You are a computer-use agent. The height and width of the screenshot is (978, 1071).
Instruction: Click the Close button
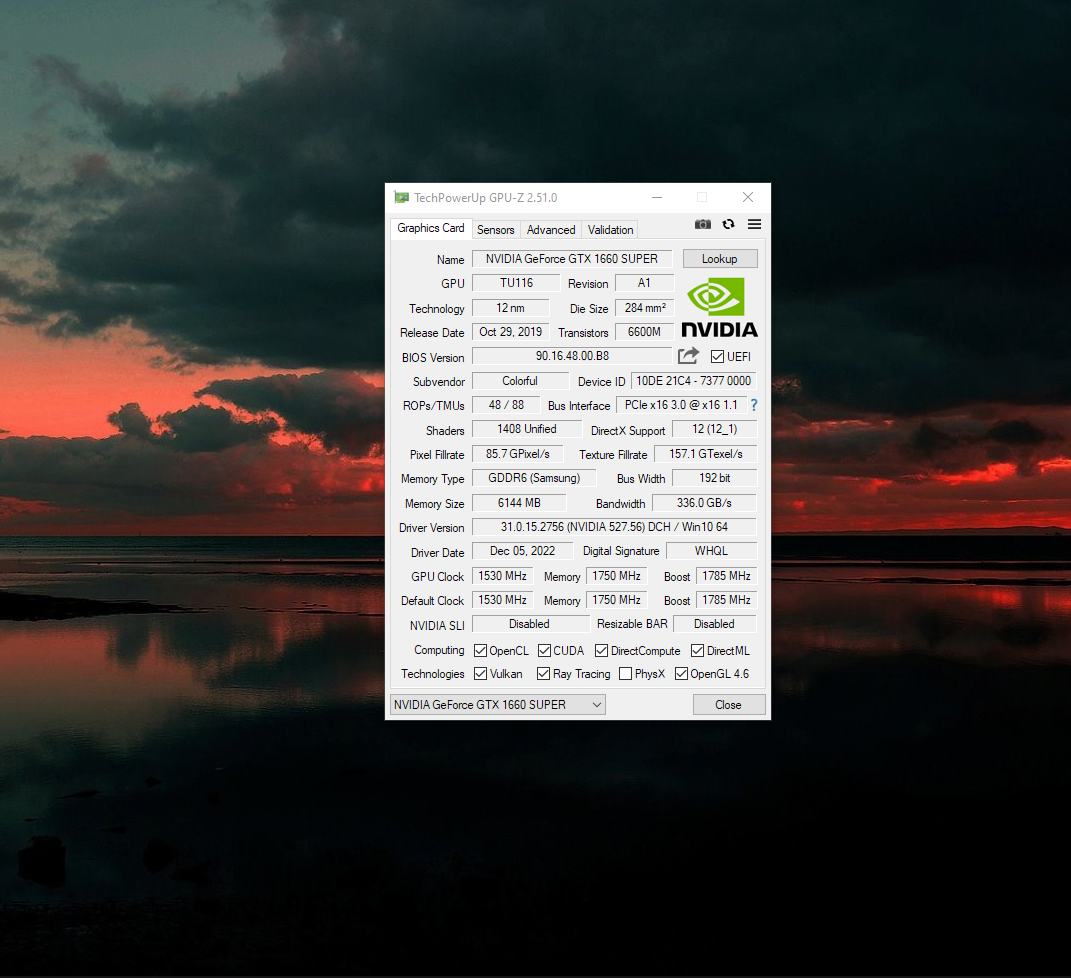(729, 704)
